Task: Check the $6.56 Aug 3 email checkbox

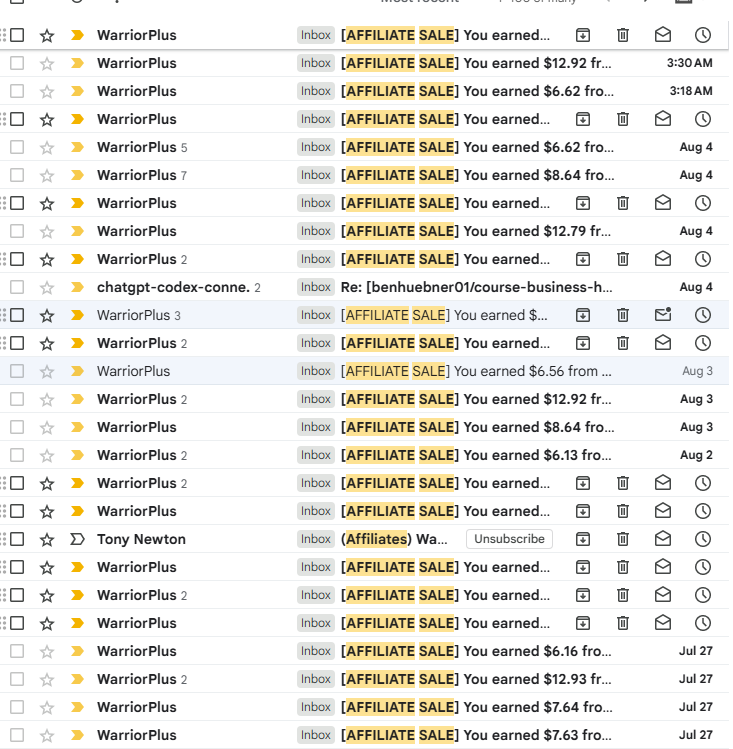Action: pyautogui.click(x=17, y=371)
